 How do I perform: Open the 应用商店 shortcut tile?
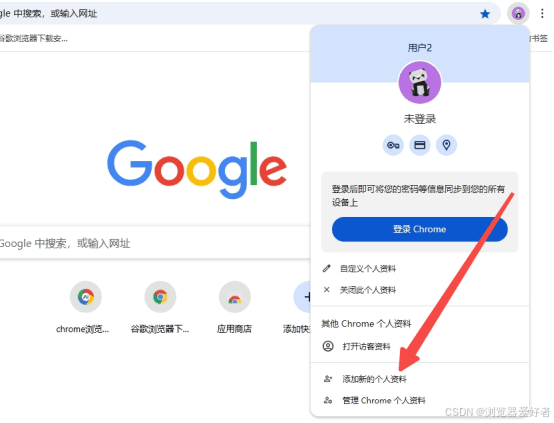pyautogui.click(x=235, y=308)
